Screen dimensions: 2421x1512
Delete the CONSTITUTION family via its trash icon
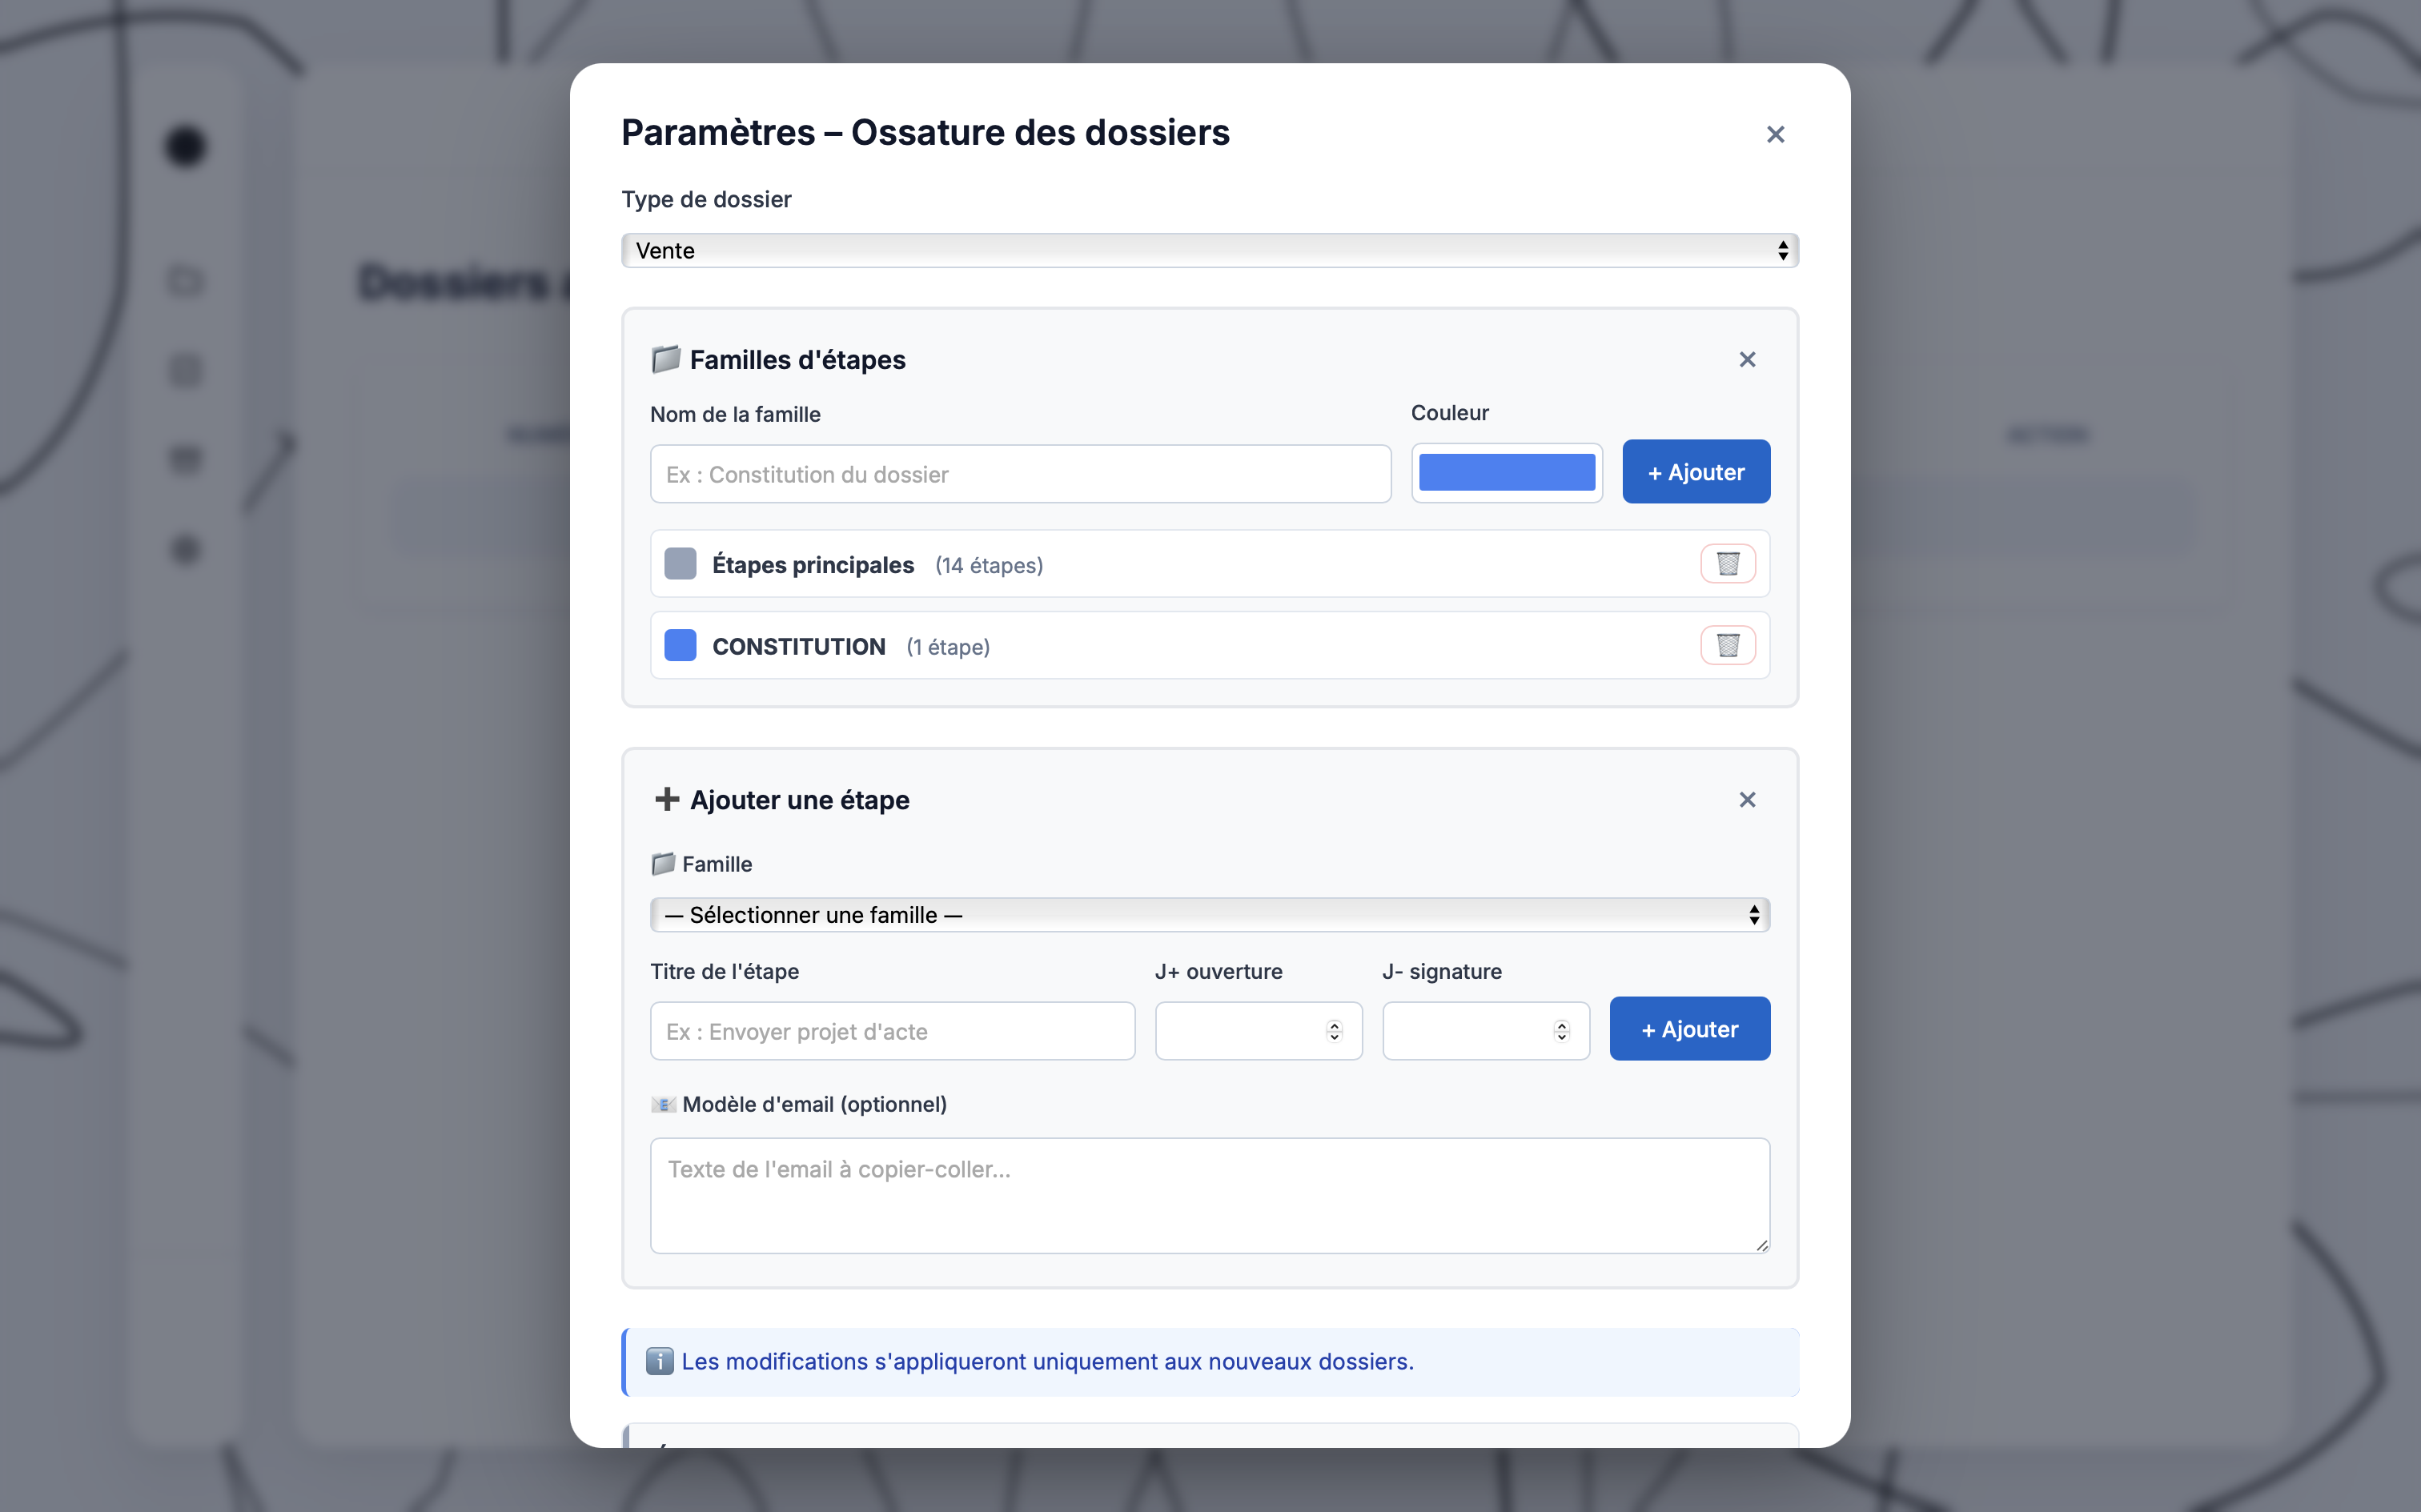click(x=1728, y=645)
